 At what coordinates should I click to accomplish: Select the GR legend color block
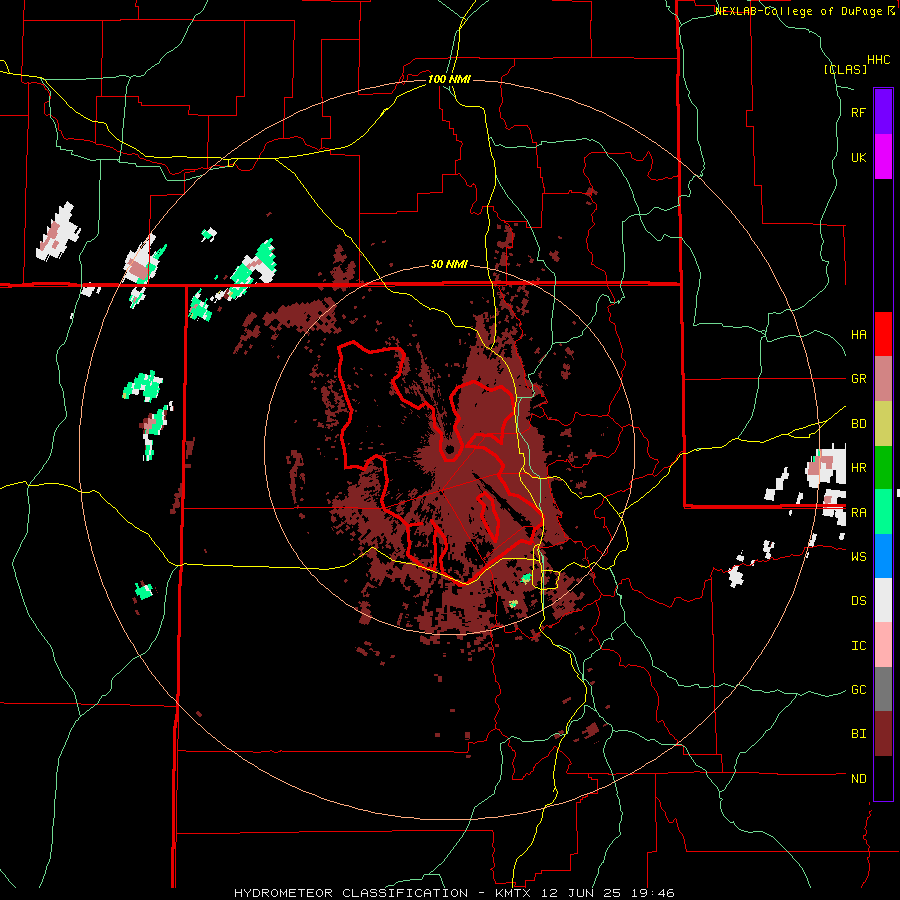pos(883,378)
